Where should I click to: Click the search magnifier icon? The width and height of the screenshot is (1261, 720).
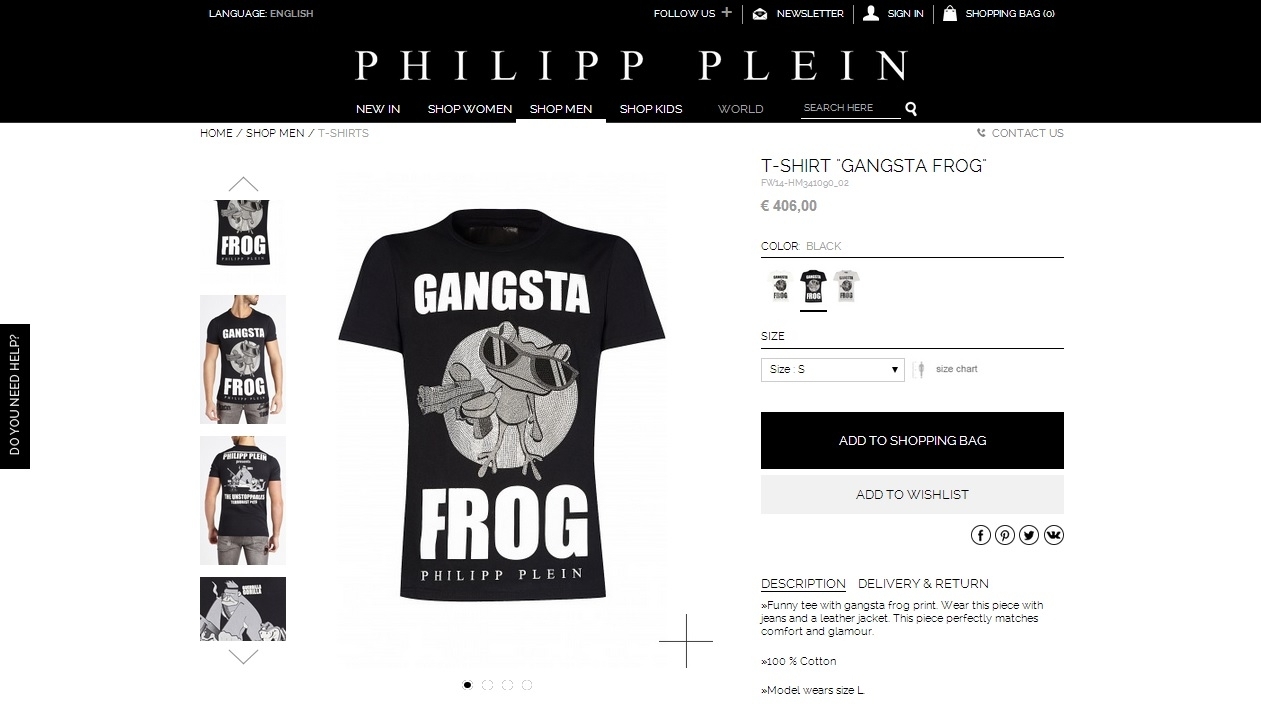coord(911,109)
